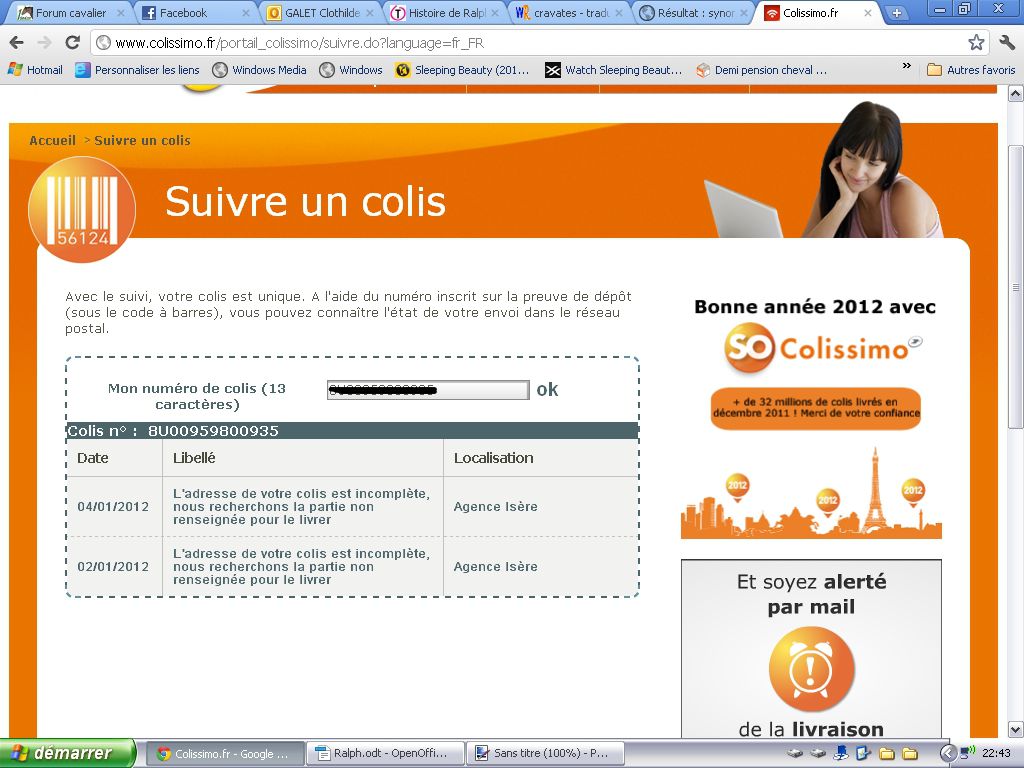Click the Accueil breadcrumb link
1024x768 pixels.
point(52,141)
